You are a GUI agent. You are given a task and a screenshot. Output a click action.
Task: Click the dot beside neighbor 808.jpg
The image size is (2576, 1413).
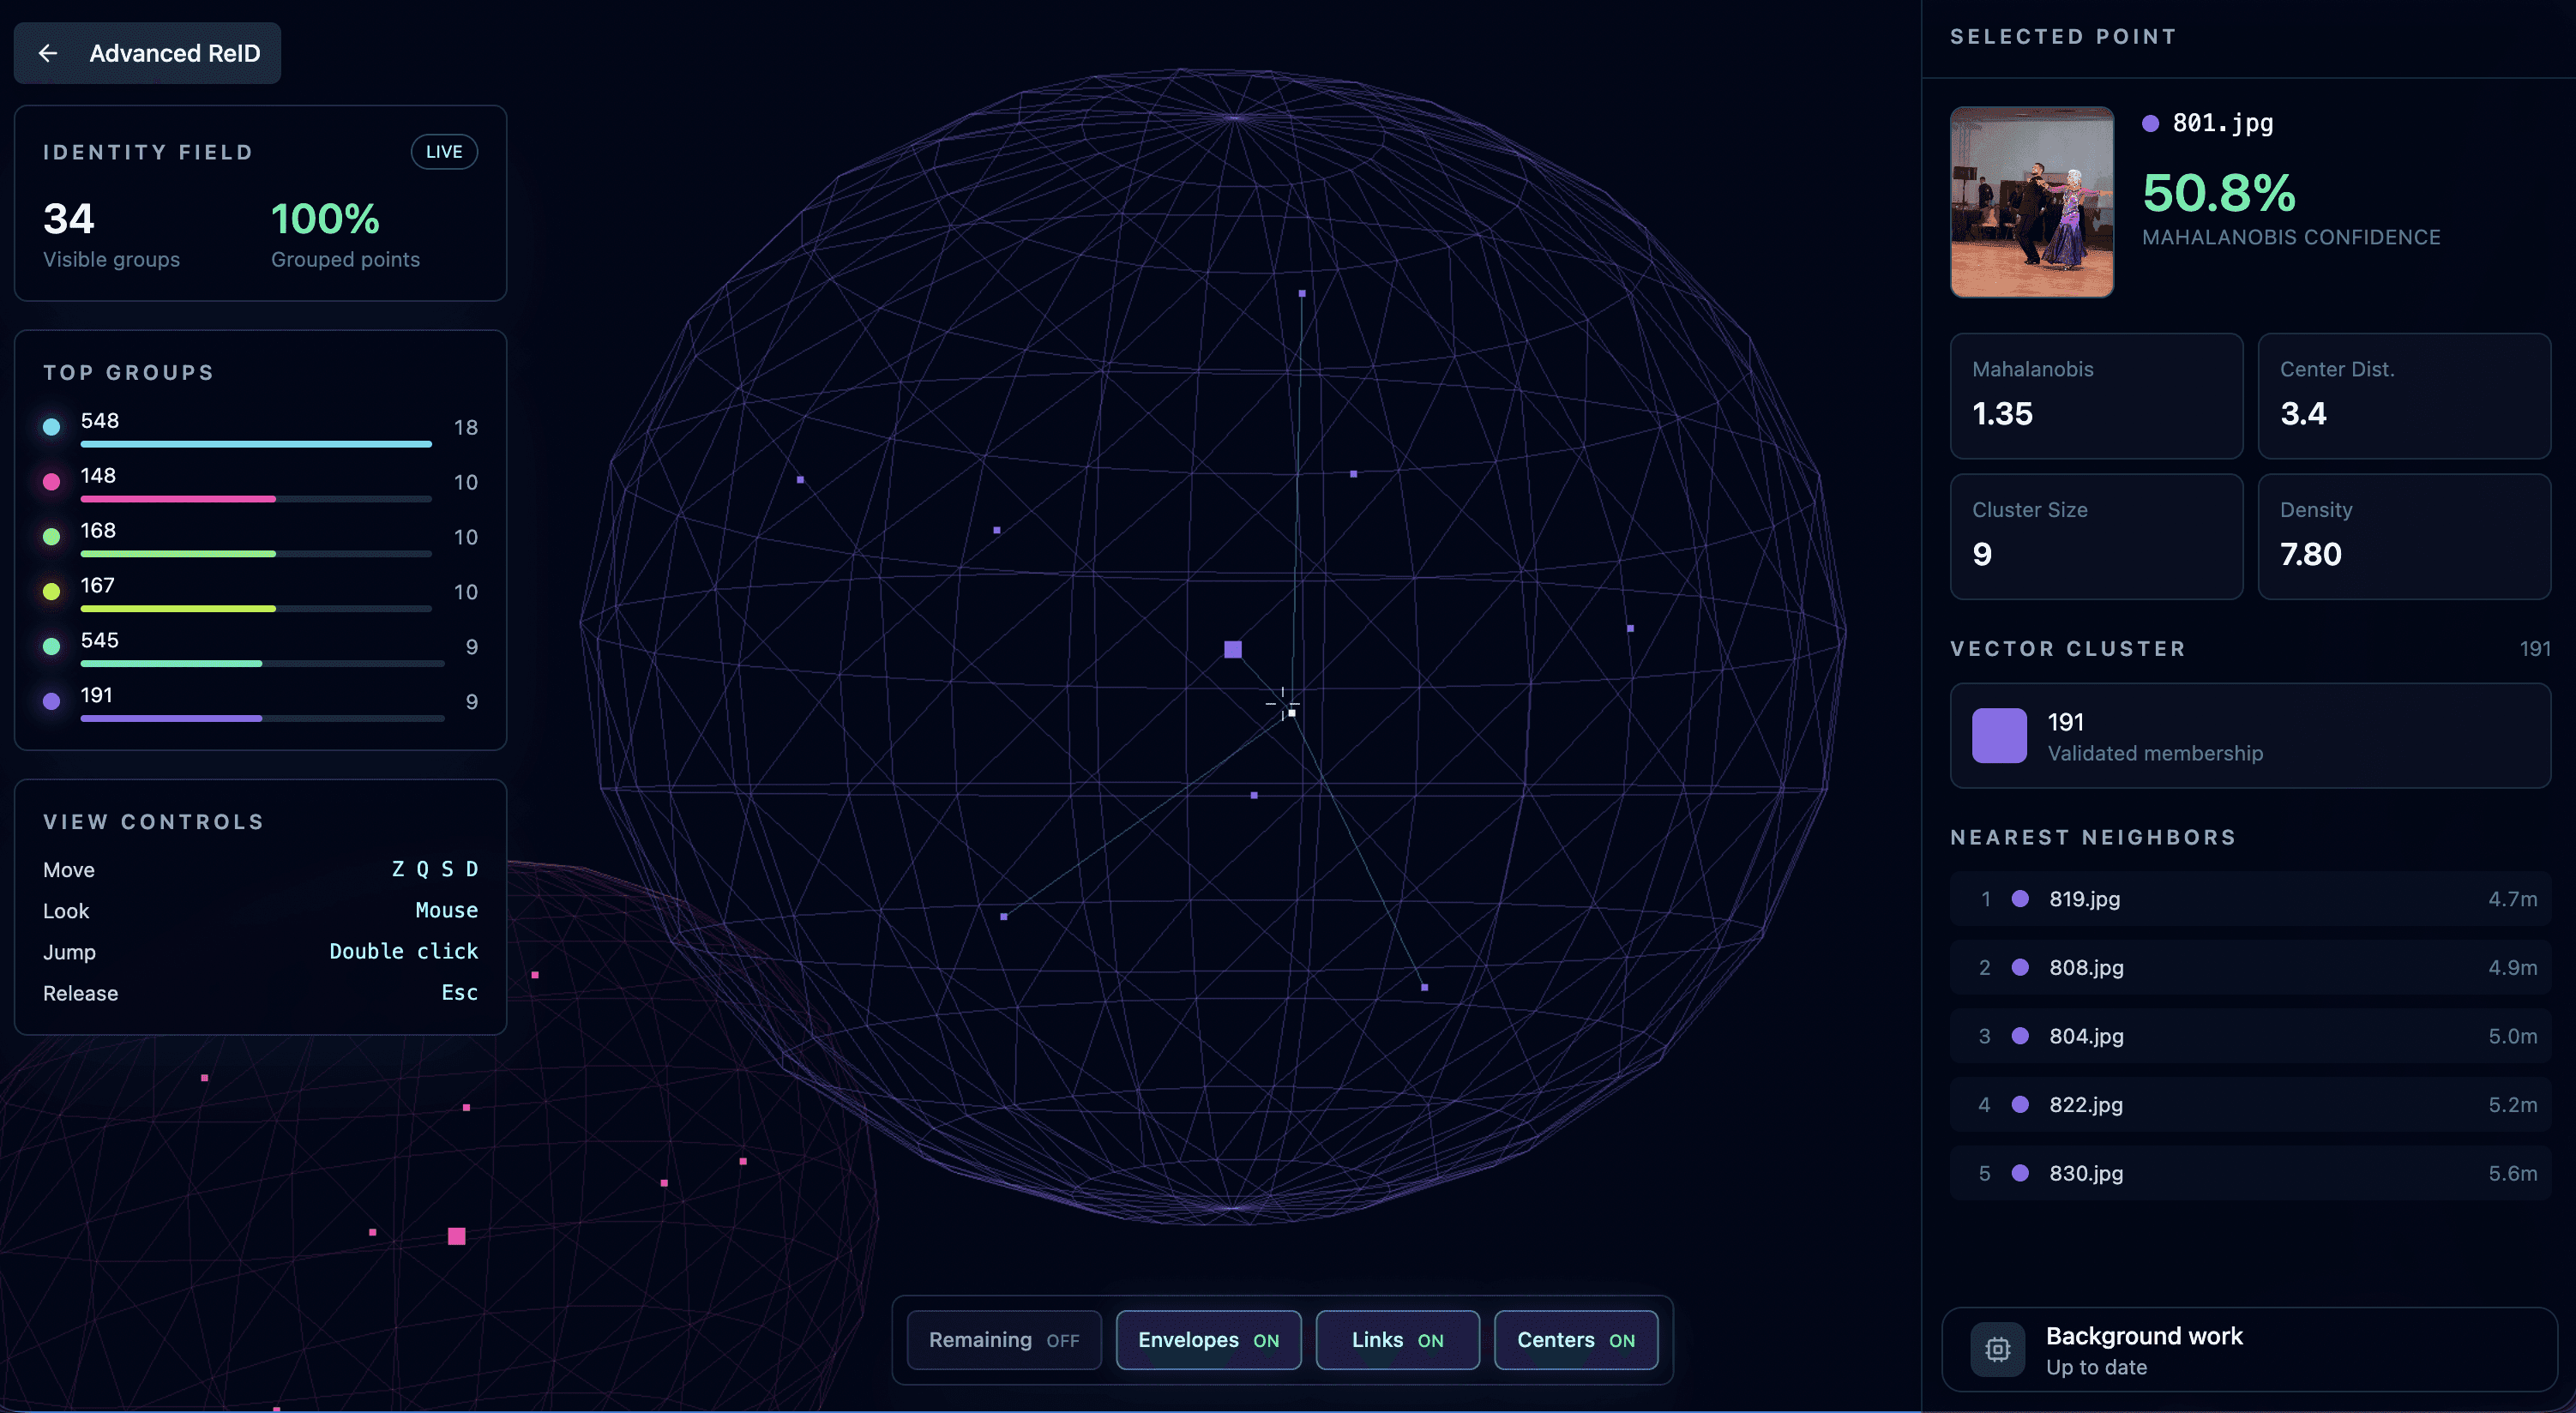click(x=2020, y=967)
